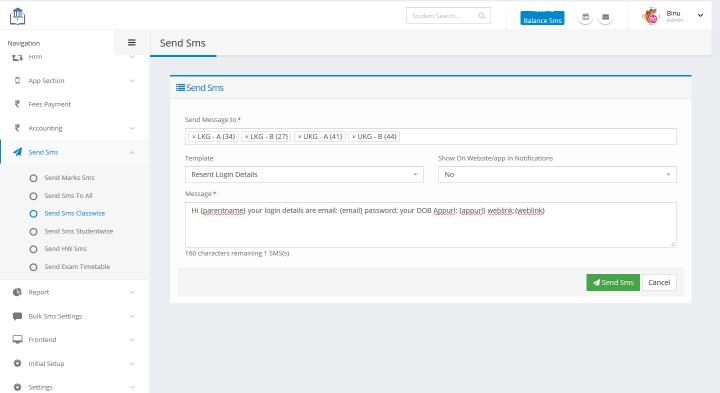Screen dimensions: 720x393
Task: Remove the LKG - A (34) tag
Action: [194, 137]
